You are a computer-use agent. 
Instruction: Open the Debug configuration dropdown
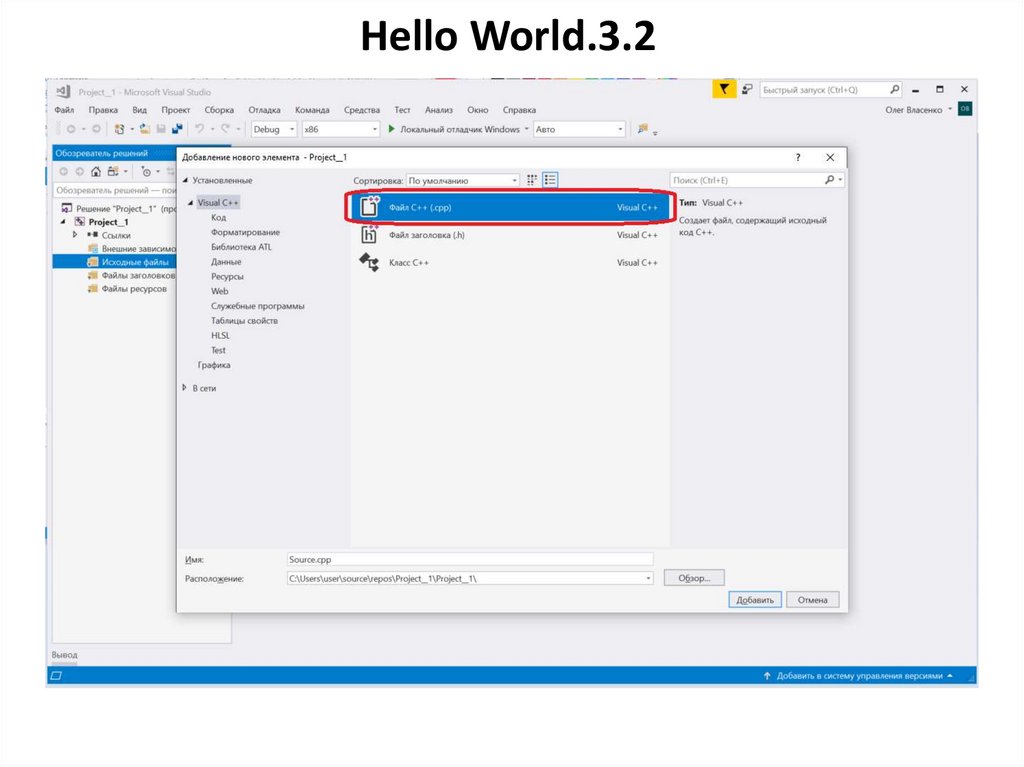point(274,129)
